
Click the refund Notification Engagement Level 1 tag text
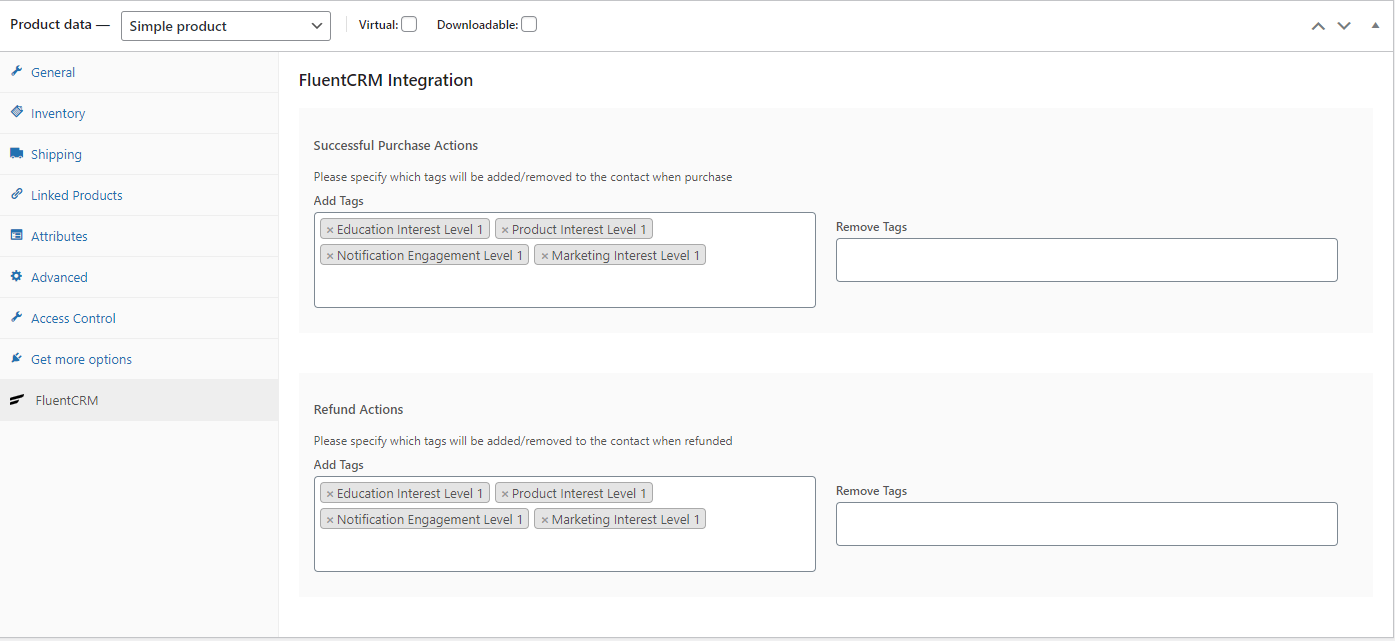(430, 520)
